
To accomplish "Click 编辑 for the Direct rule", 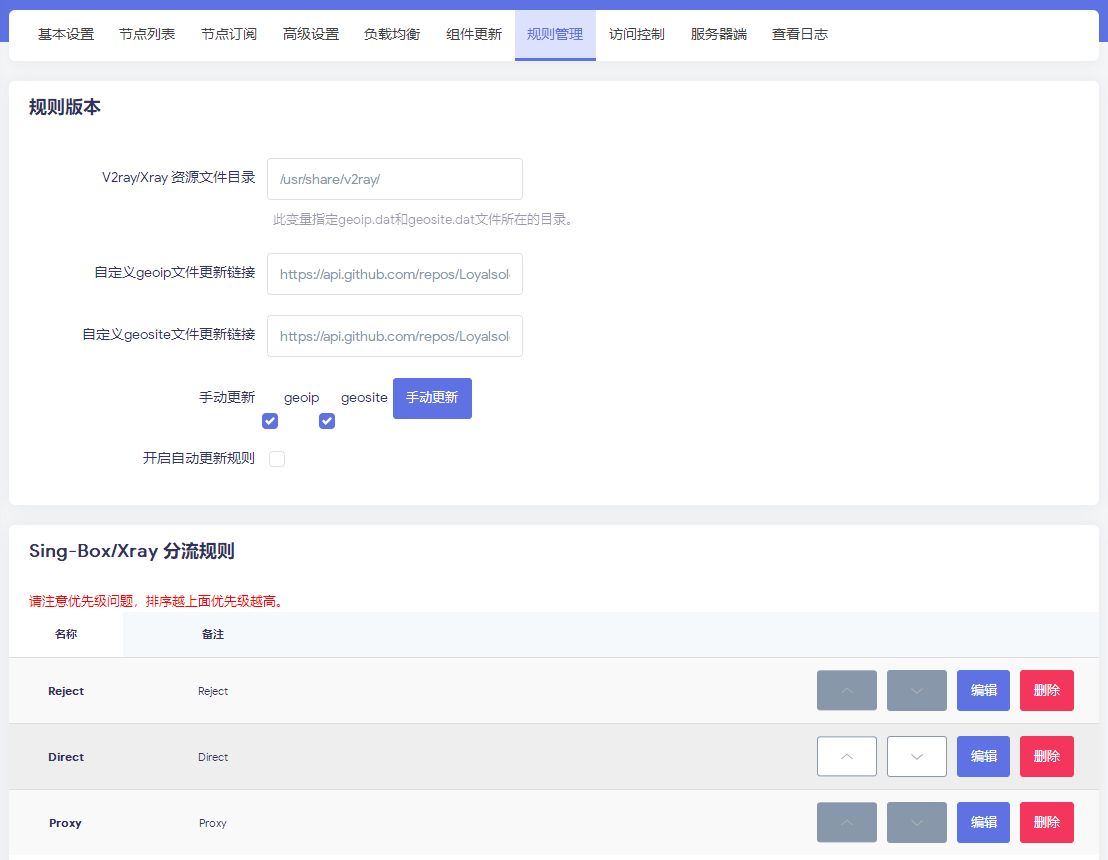I will 983,757.
